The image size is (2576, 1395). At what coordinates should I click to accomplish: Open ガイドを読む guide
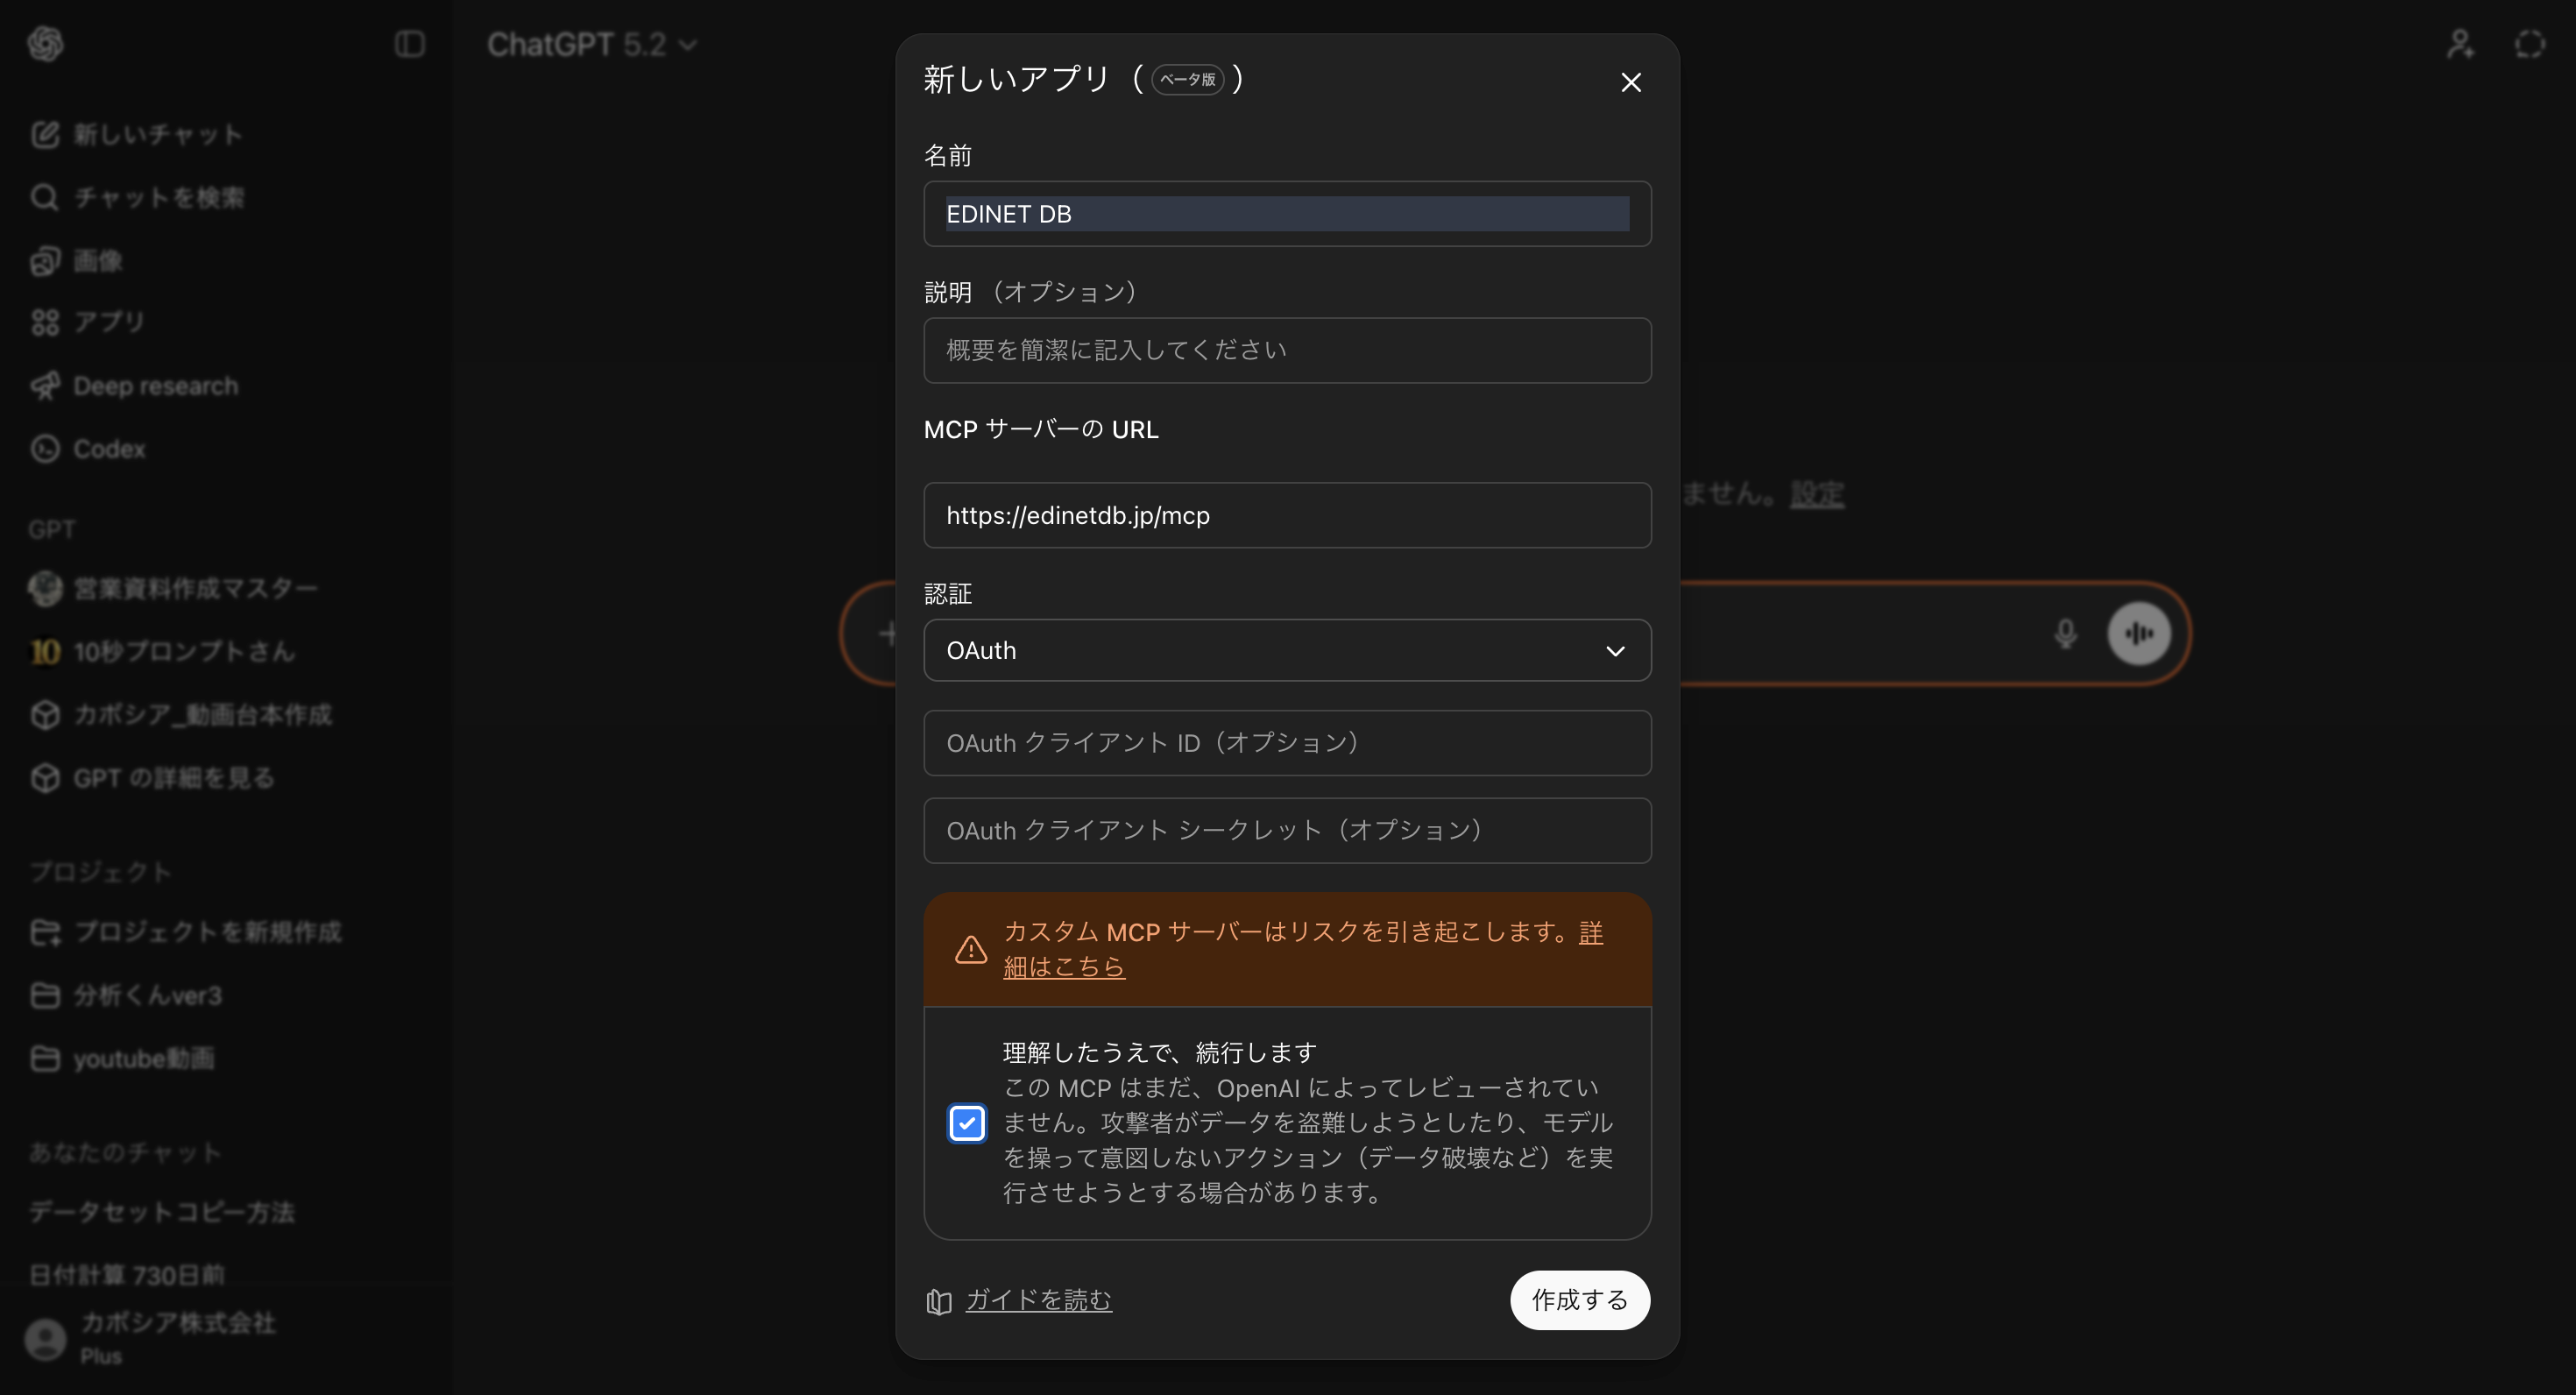click(x=1037, y=1301)
